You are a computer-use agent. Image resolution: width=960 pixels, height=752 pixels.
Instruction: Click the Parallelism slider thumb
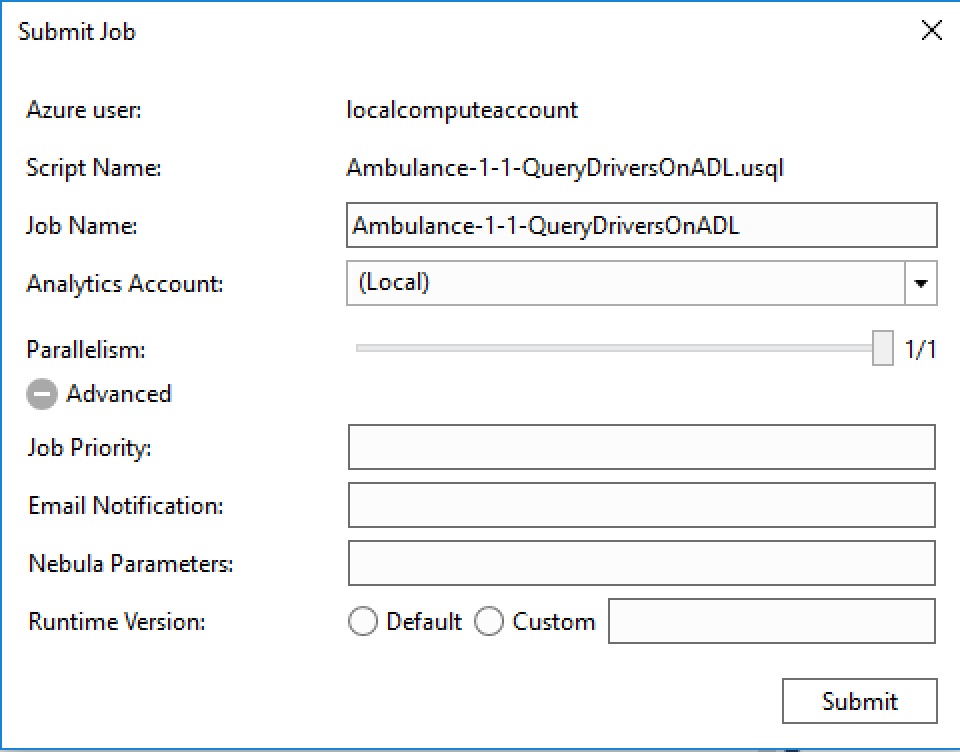pyautogui.click(x=882, y=348)
